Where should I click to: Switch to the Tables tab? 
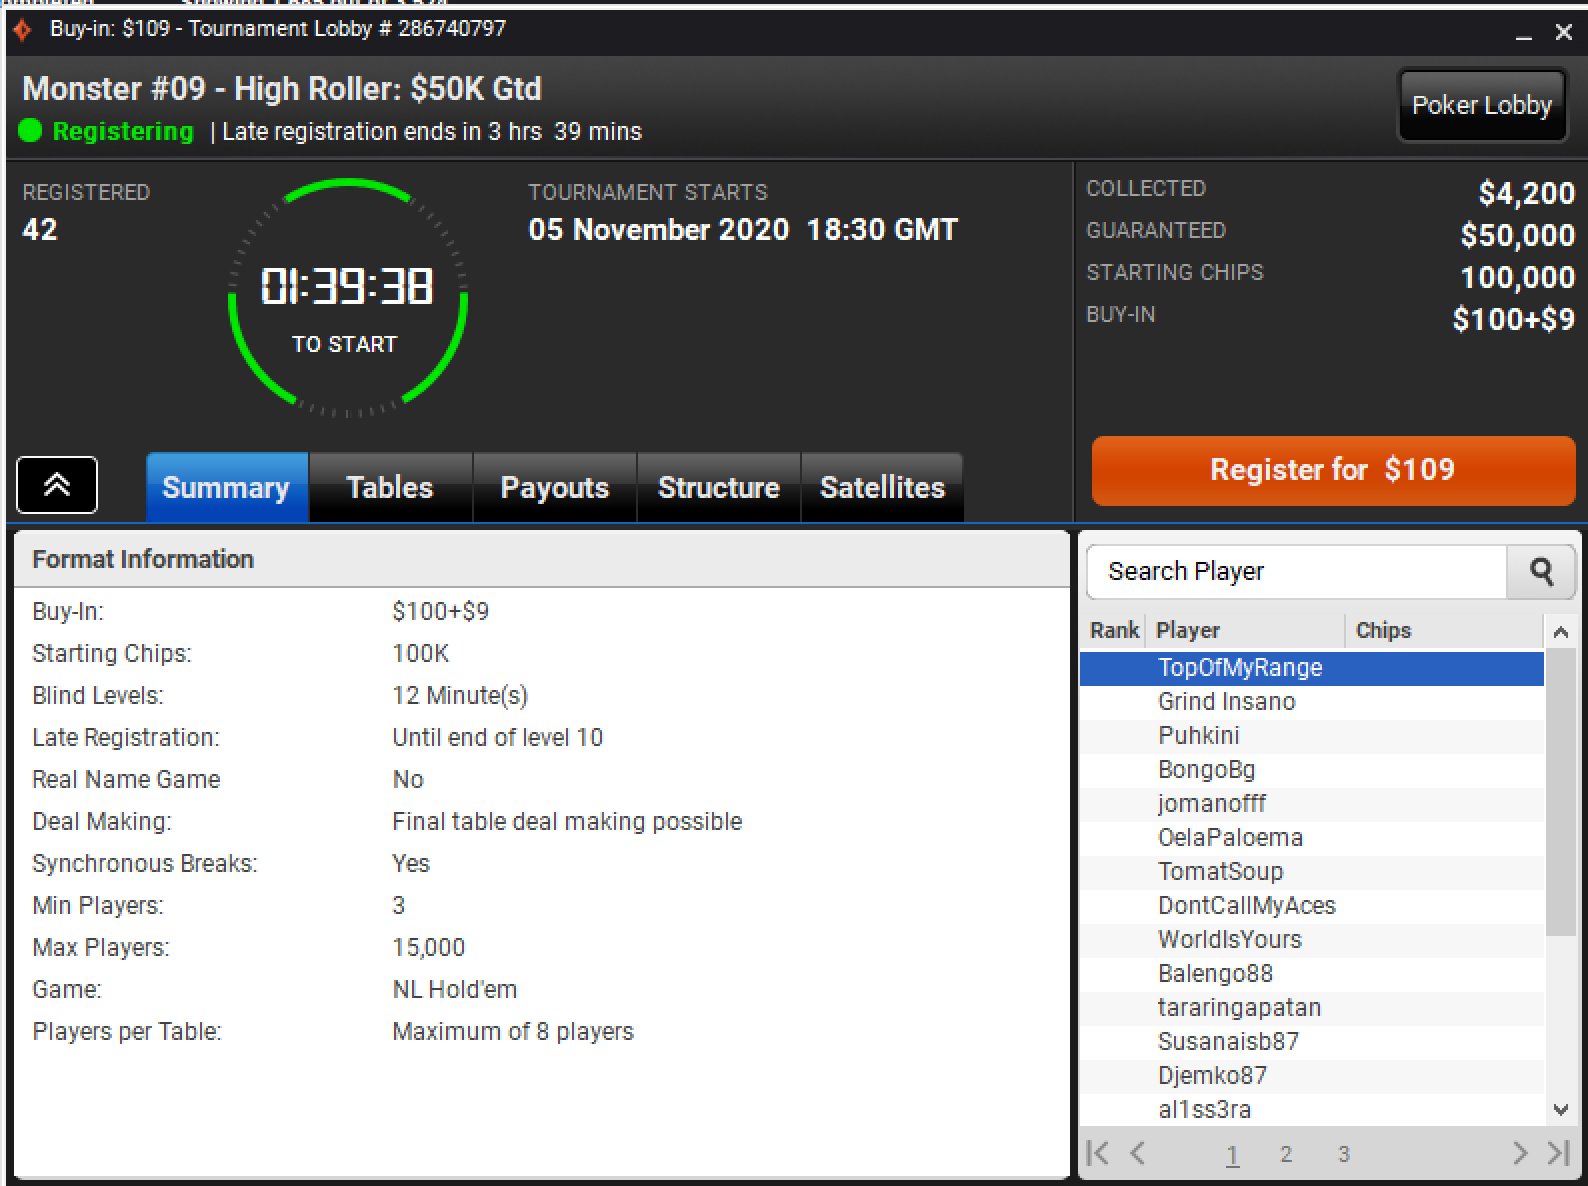coord(390,487)
